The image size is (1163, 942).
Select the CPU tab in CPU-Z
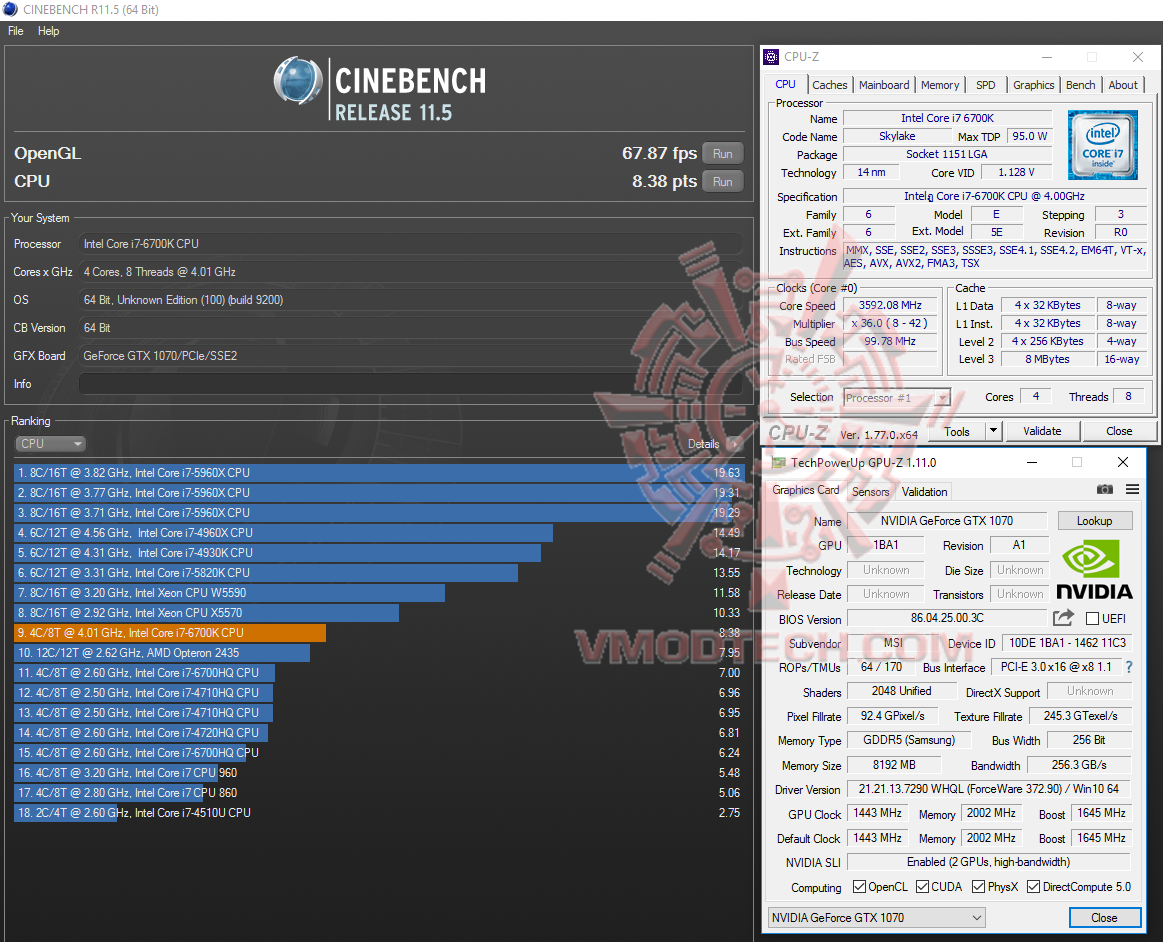tap(785, 84)
